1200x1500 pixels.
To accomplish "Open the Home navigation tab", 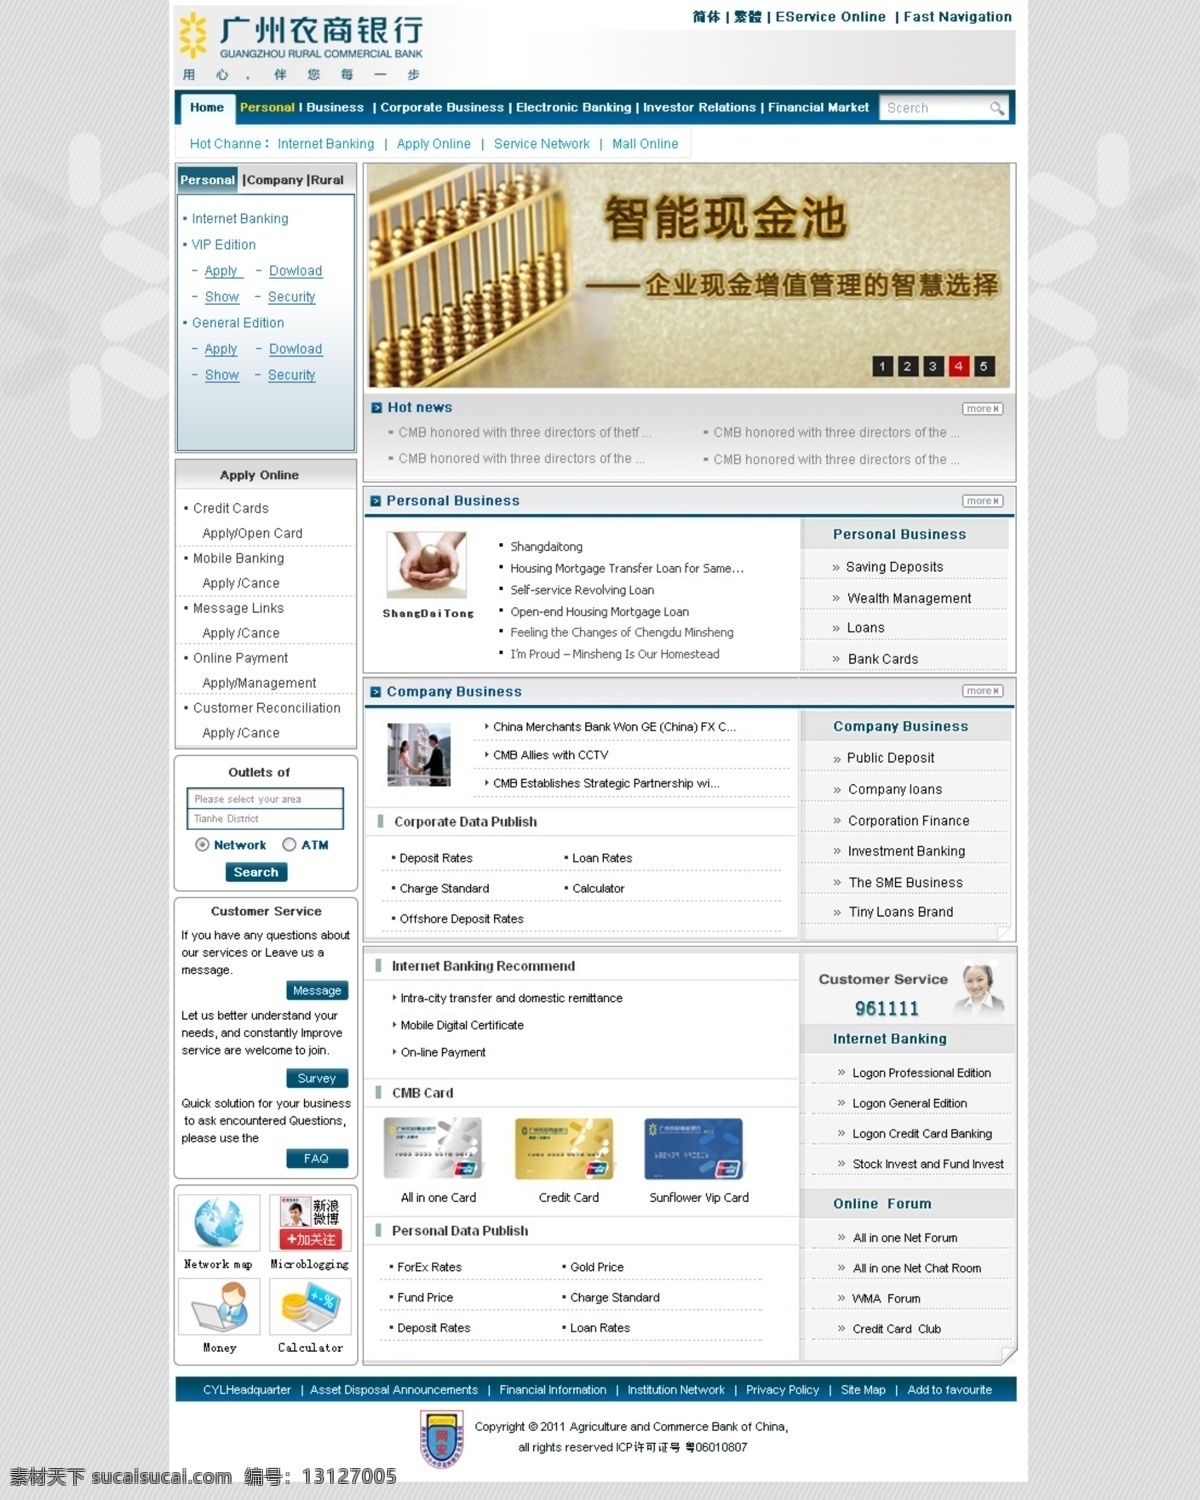I will tap(207, 108).
